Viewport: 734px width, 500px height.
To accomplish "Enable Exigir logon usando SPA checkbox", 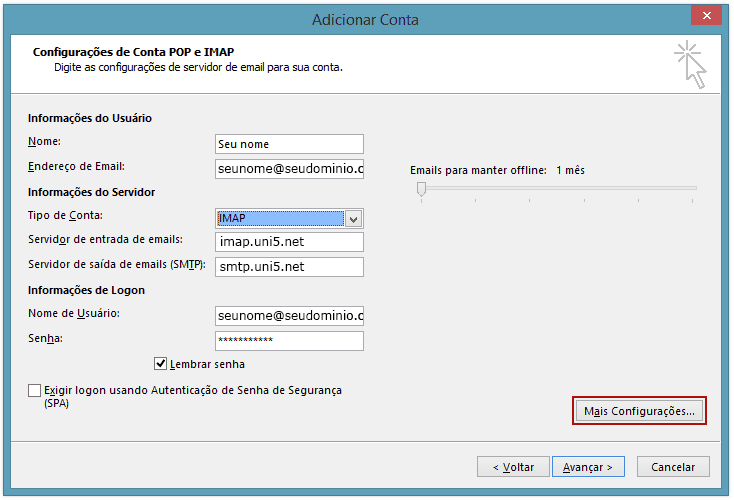I will click(34, 390).
